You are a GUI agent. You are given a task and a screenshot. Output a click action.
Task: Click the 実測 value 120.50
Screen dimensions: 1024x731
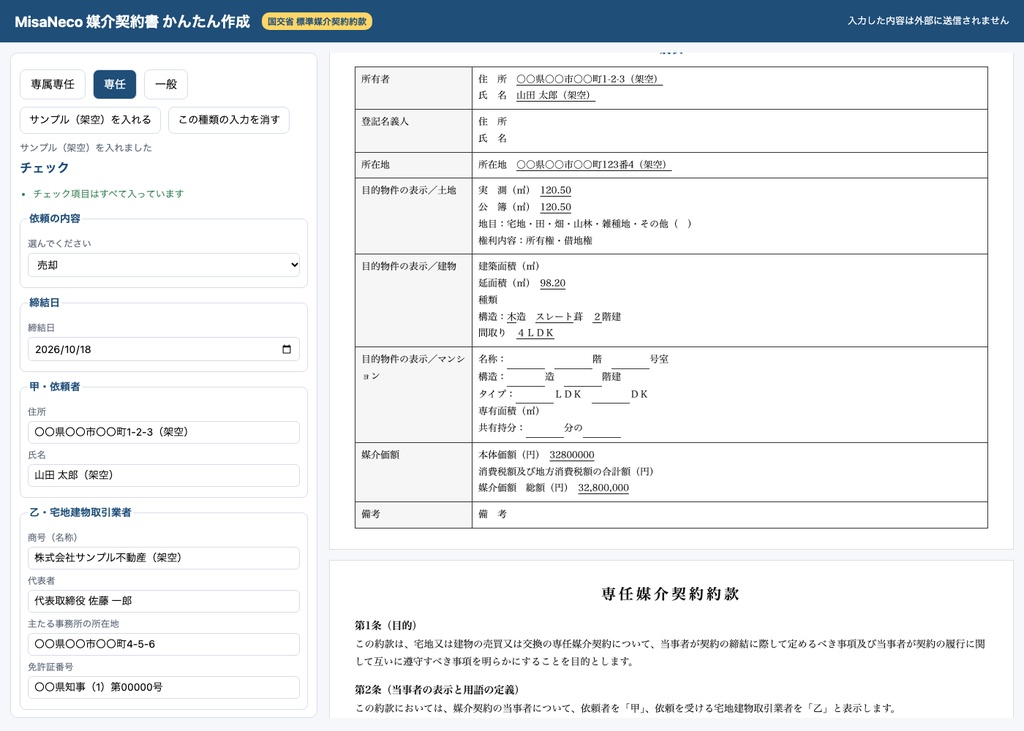click(x=556, y=190)
